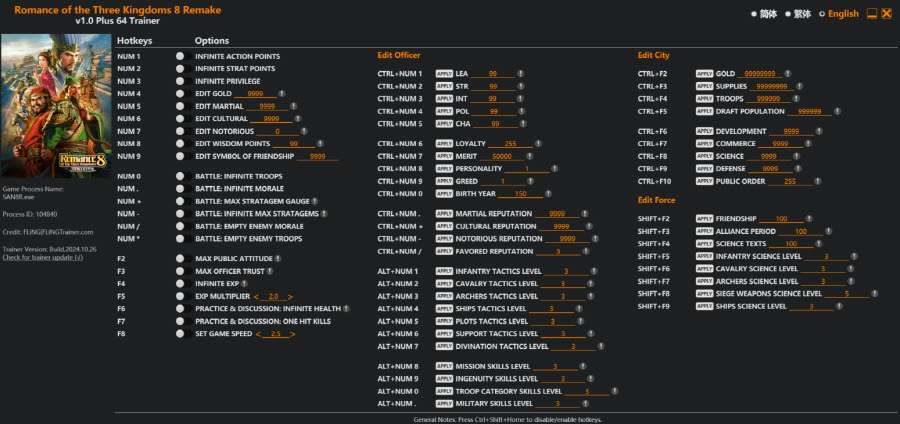The height and width of the screenshot is (424, 900).
Task: Decrease Set Game Speed with left arrow
Action: click(x=259, y=334)
